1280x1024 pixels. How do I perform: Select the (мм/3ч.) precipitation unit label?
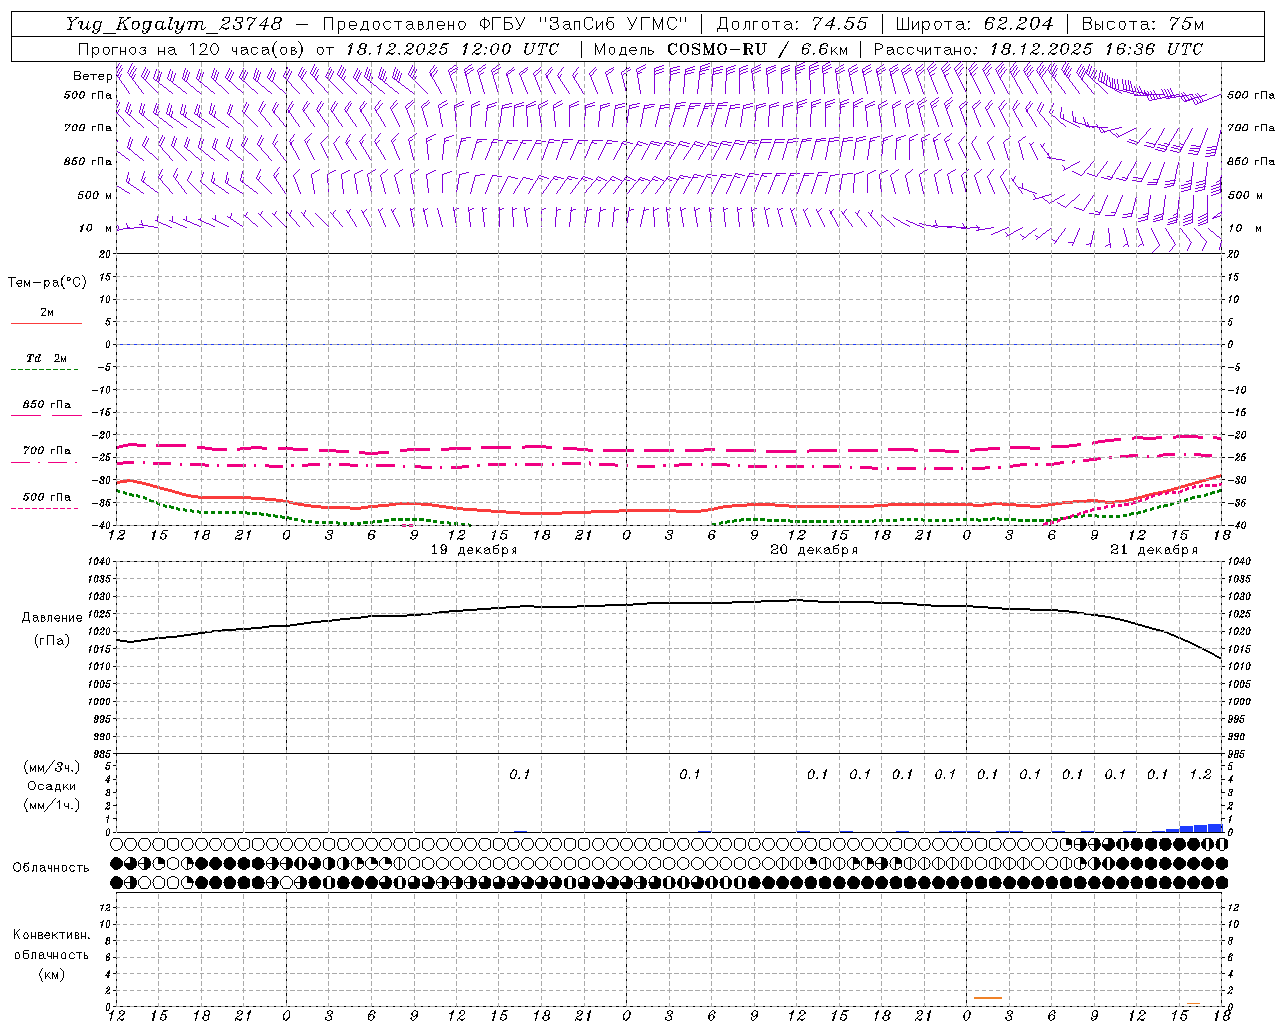point(52,767)
